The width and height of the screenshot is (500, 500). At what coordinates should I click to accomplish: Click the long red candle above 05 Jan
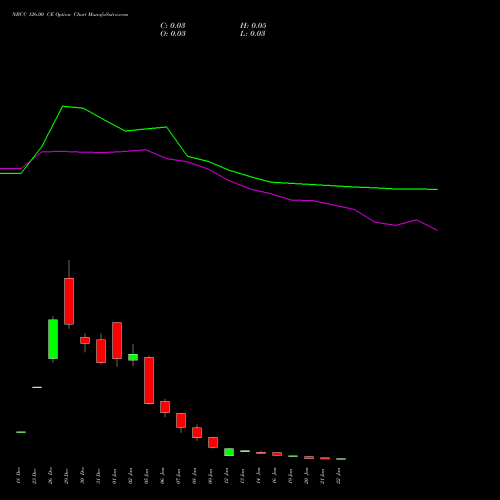click(149, 380)
